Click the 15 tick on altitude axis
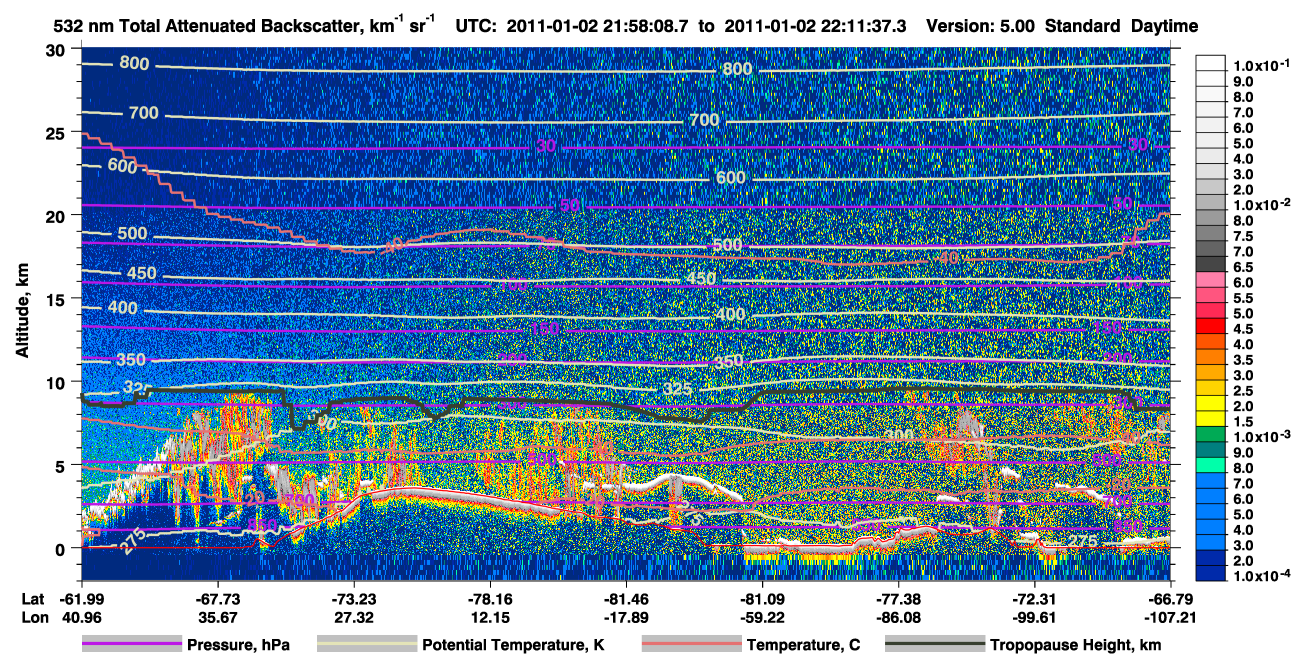Image resolution: width=1300 pixels, height=667 pixels. [x=58, y=299]
